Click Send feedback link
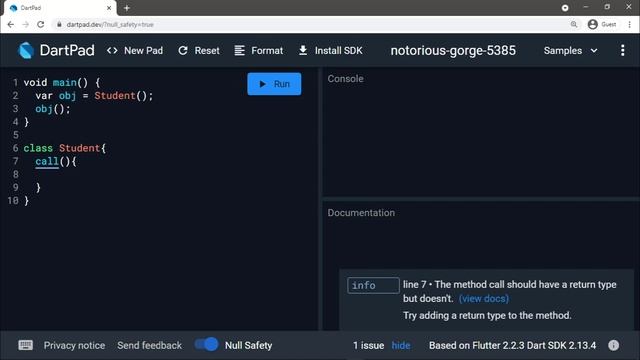The height and width of the screenshot is (360, 640). pyautogui.click(x=149, y=345)
